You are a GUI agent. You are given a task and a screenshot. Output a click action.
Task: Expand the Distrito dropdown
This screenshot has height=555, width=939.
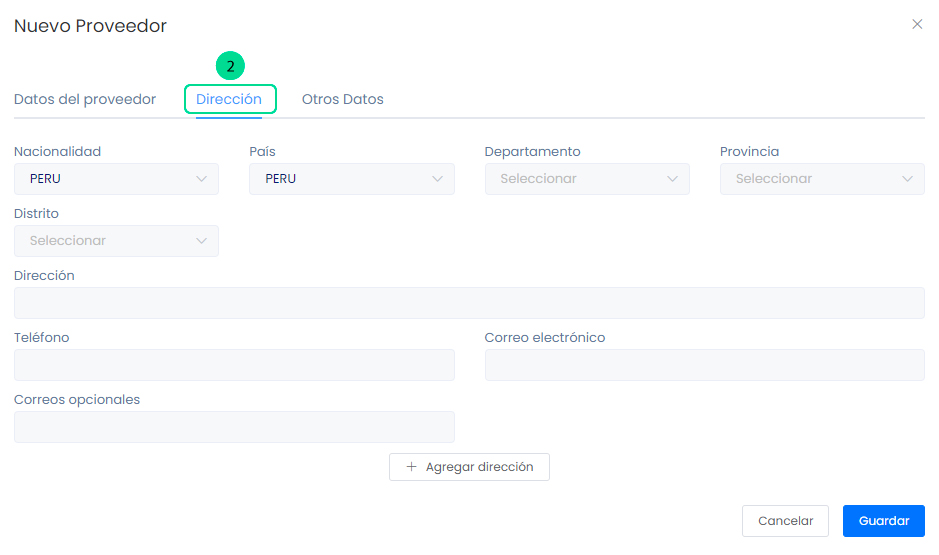(116, 241)
